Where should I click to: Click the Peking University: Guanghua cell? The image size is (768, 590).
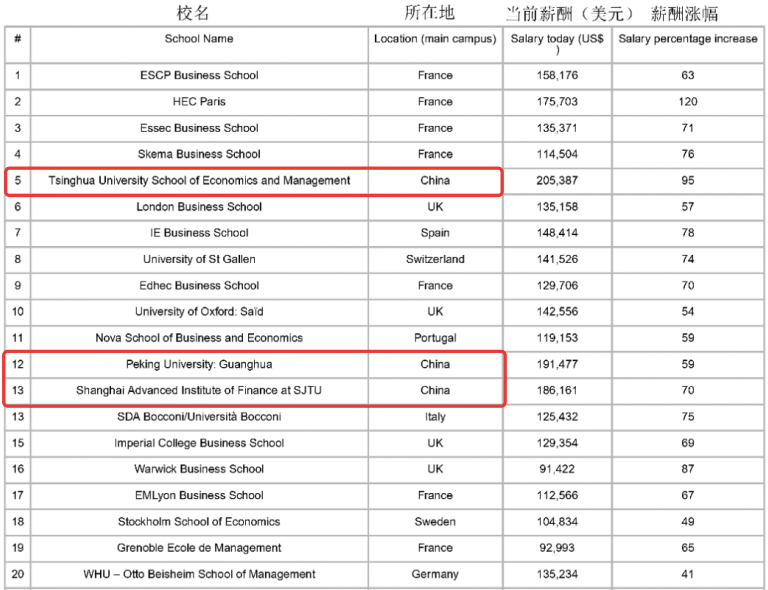tap(199, 364)
